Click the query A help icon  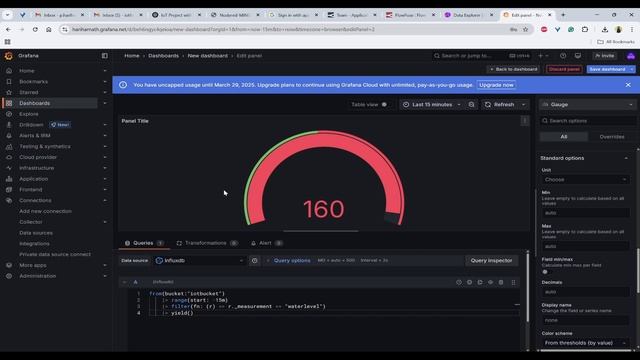point(459,282)
